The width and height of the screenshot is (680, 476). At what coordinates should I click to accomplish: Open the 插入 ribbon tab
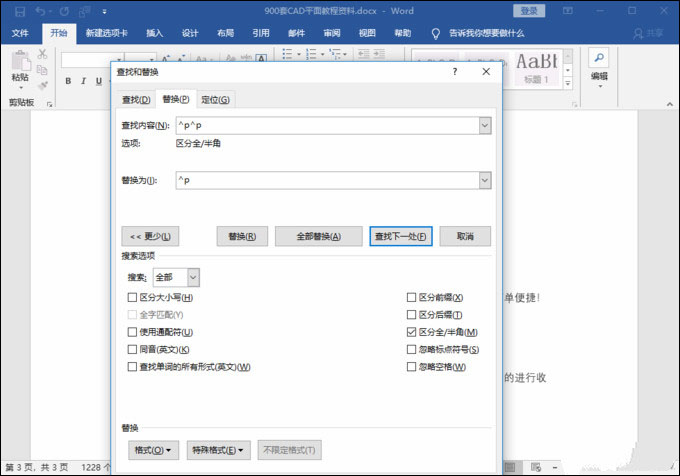click(154, 33)
